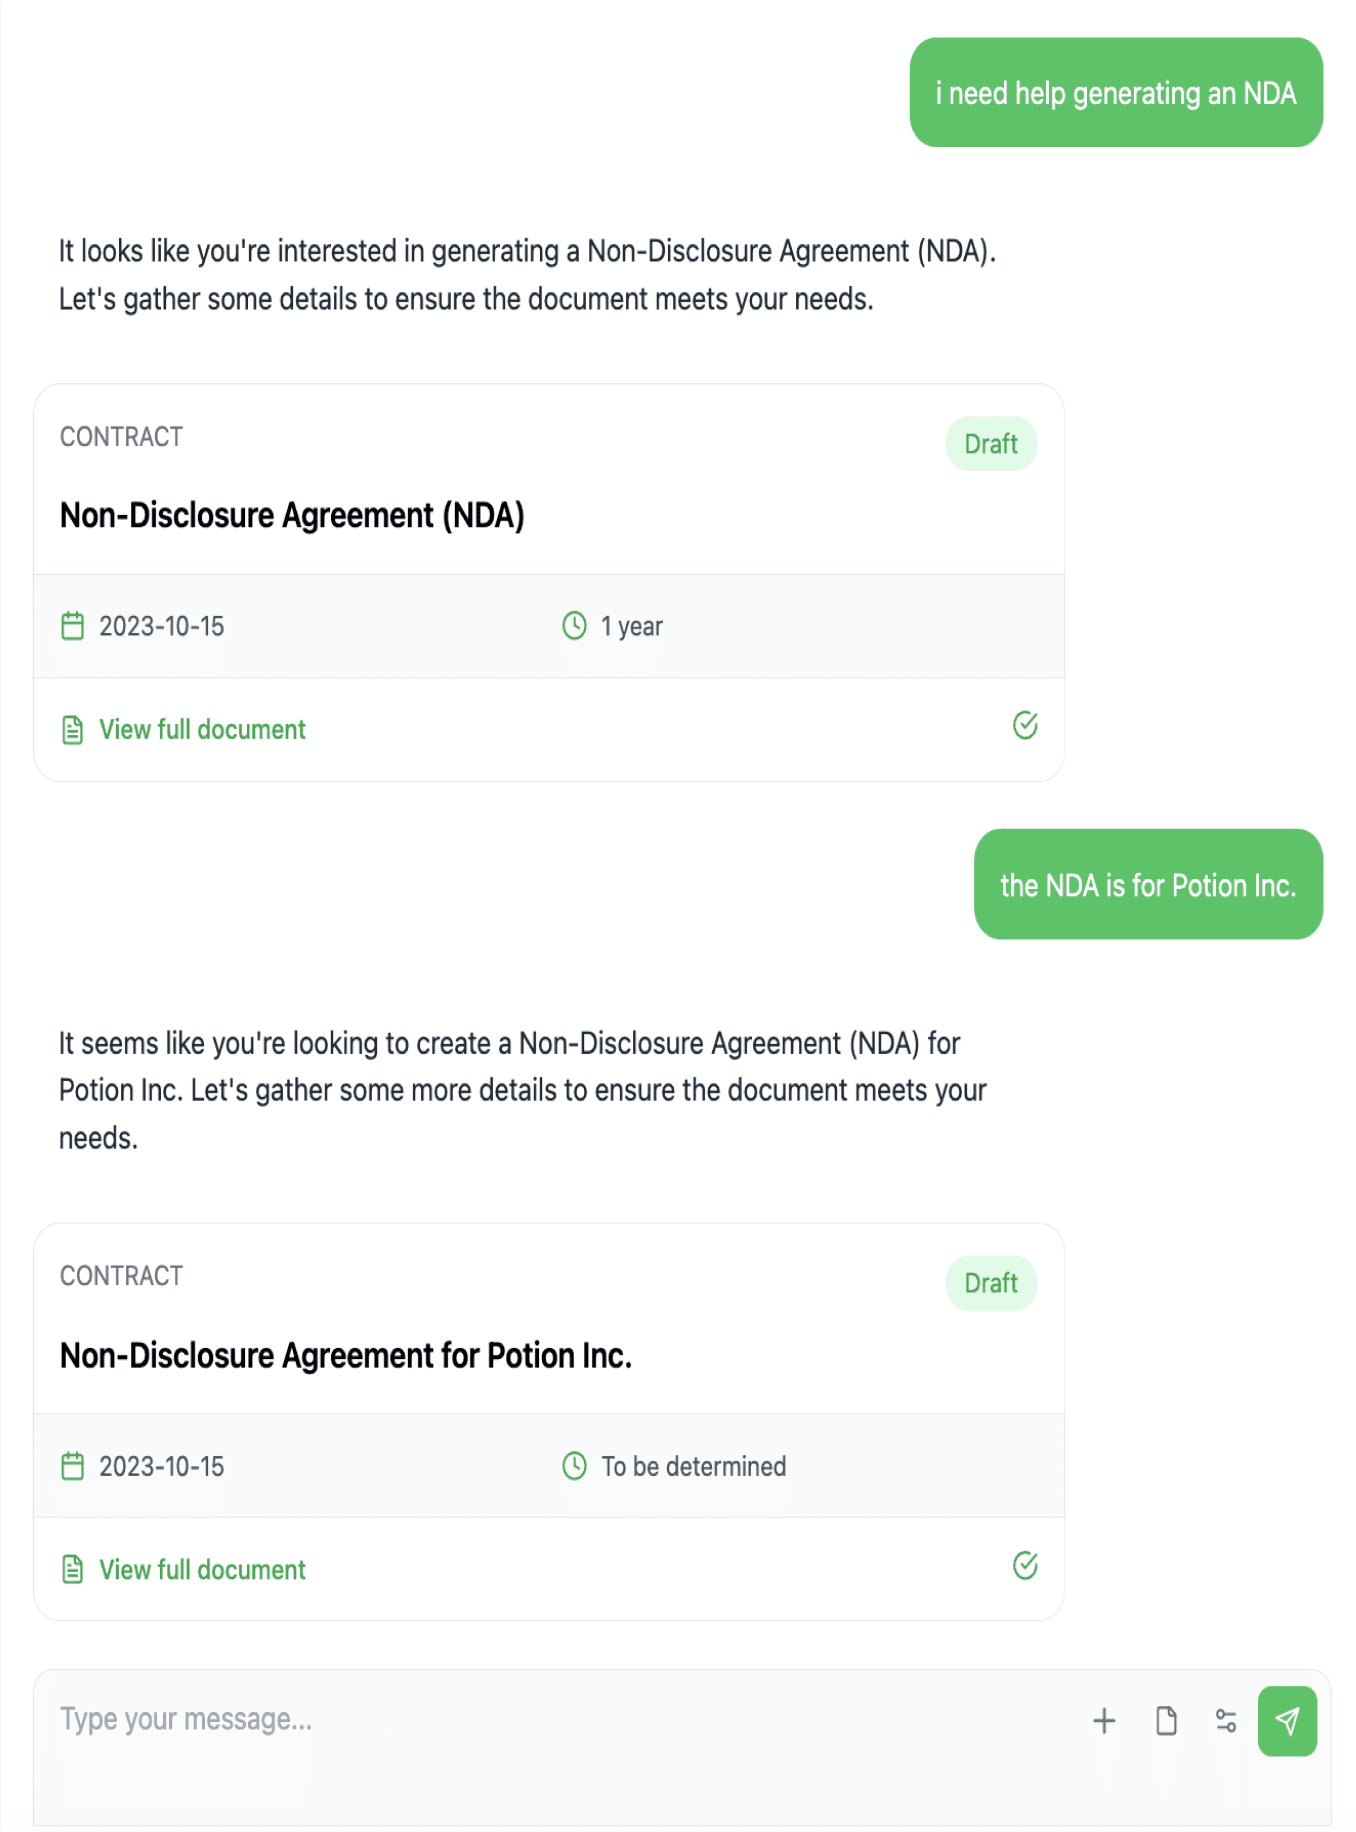
Task: Open the settings sliders icon in message bar
Action: [x=1225, y=1720]
